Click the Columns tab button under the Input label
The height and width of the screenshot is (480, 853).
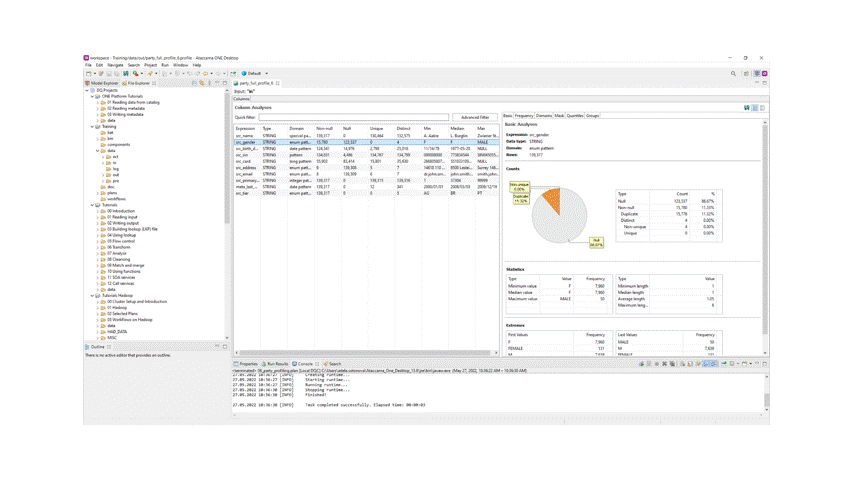click(242, 99)
